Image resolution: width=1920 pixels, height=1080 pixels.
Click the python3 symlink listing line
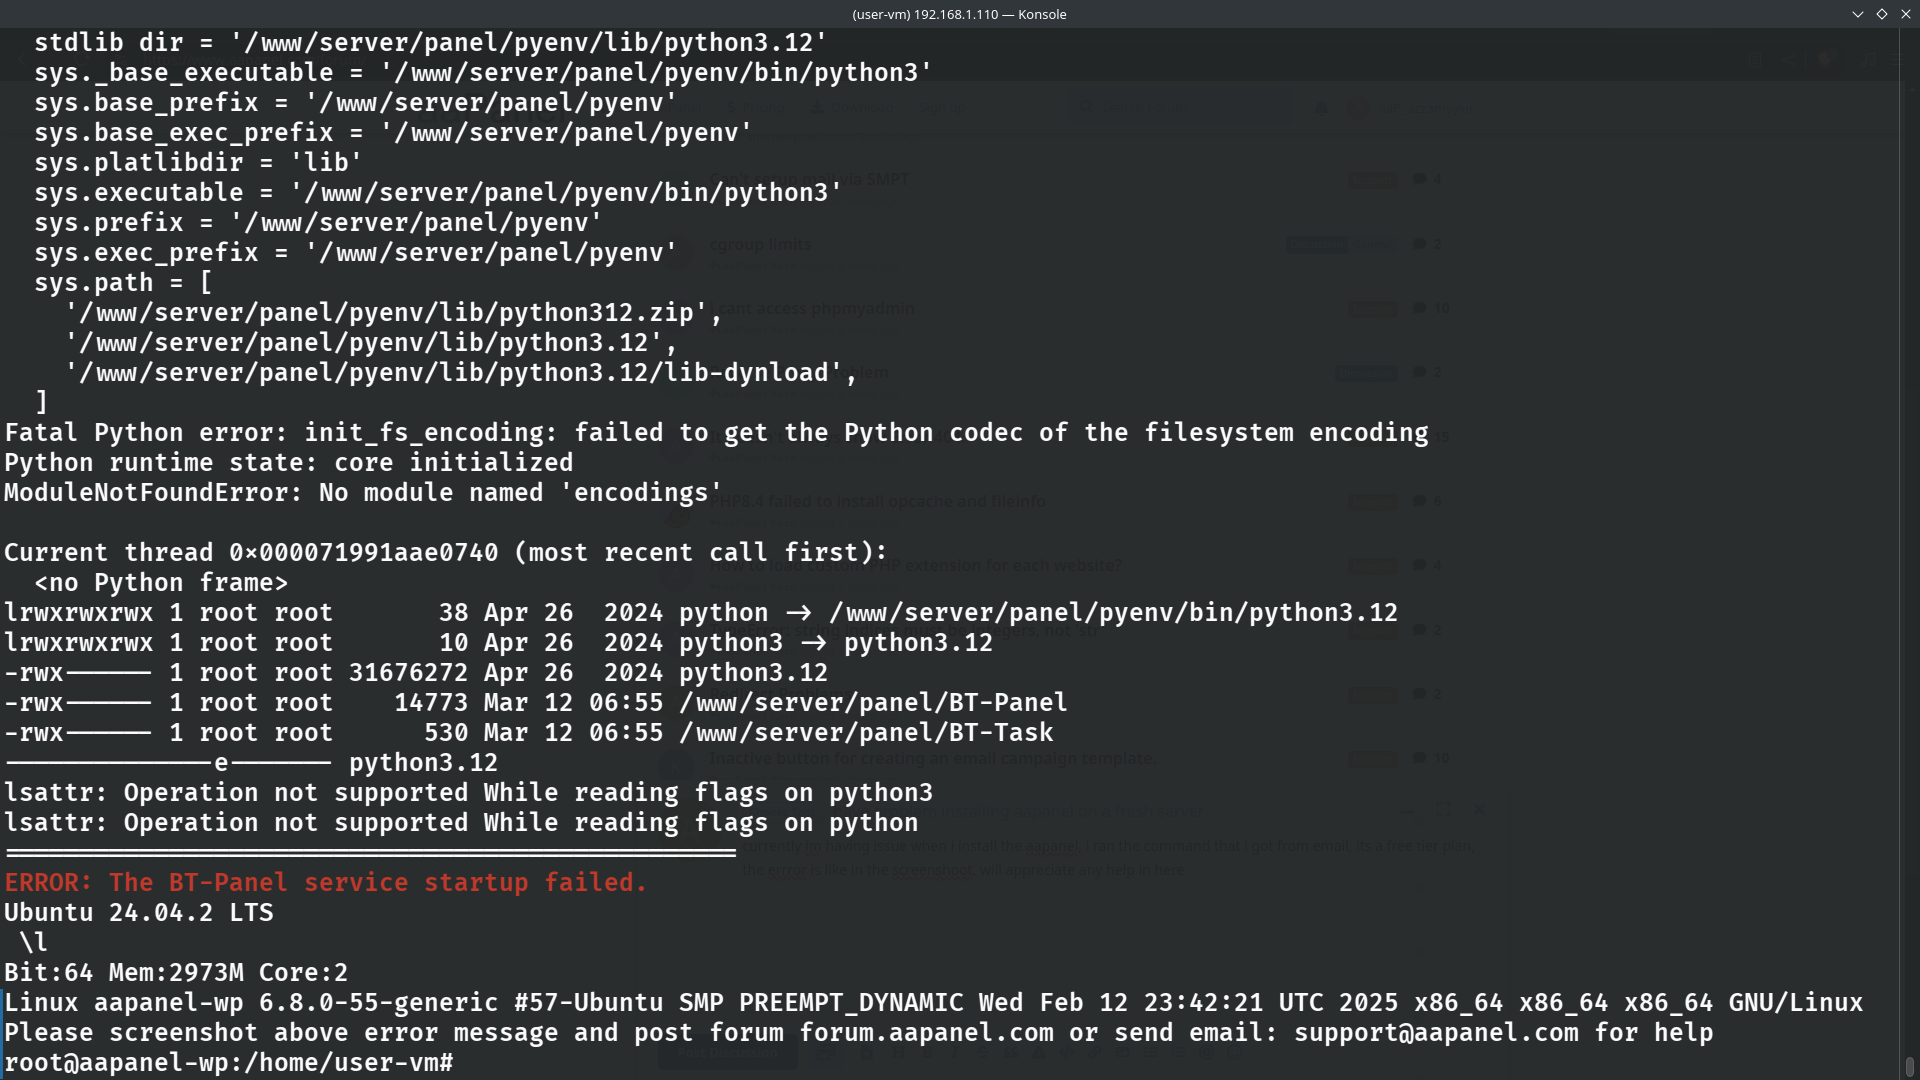click(498, 643)
